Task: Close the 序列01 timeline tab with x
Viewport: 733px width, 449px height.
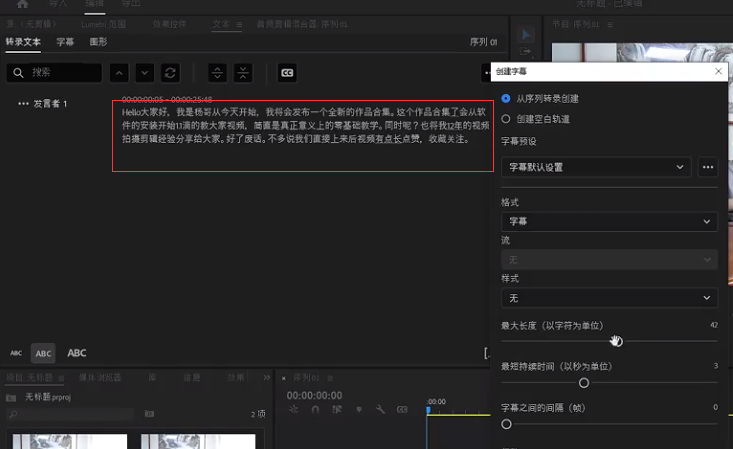Action: point(284,378)
